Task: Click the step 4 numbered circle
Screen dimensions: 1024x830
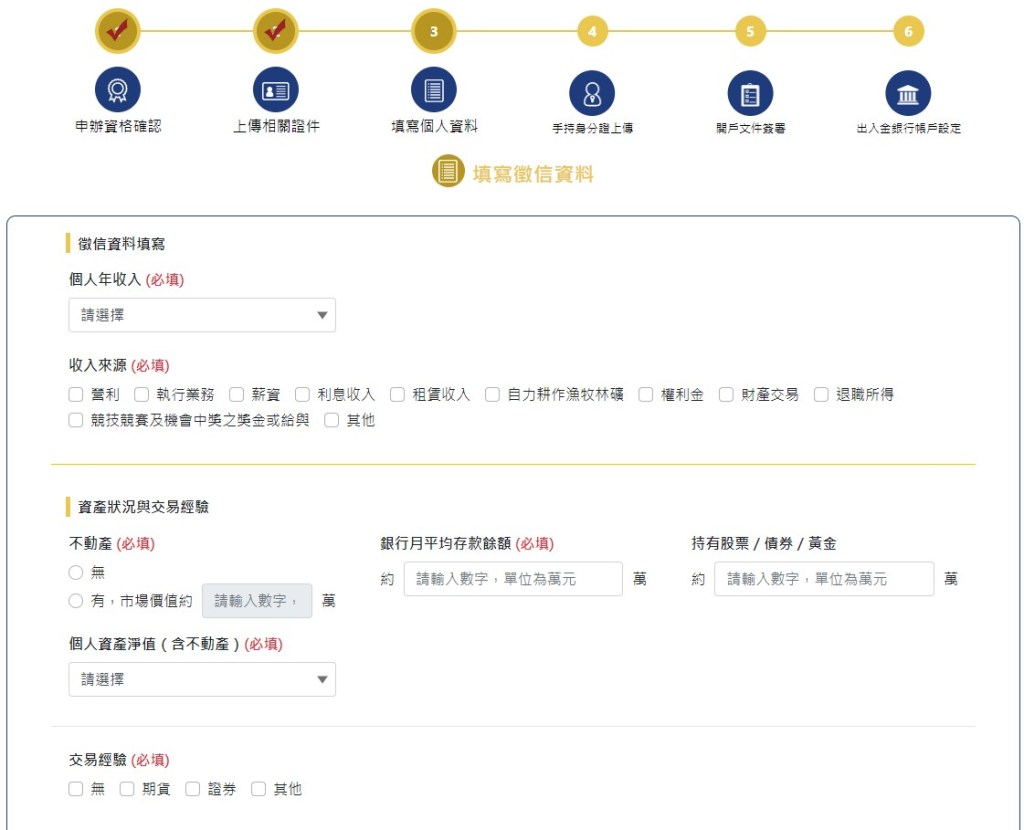Action: click(592, 32)
